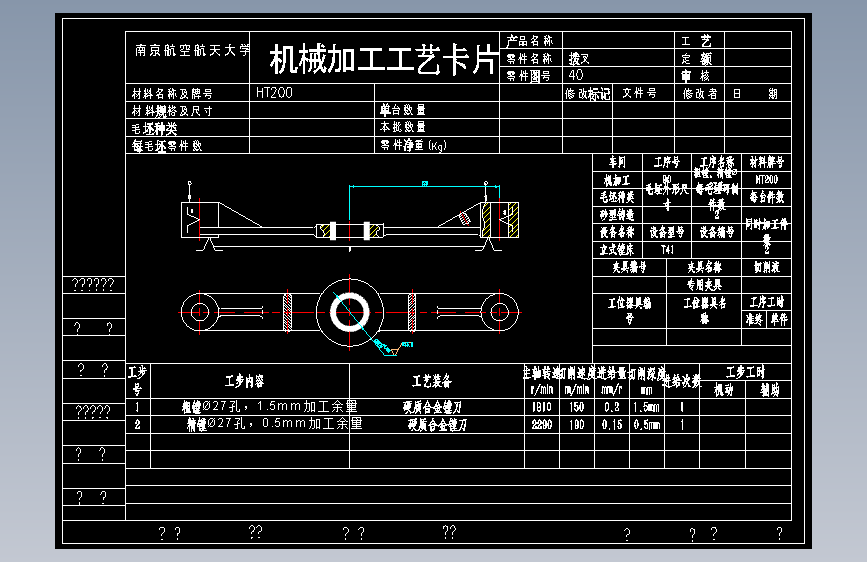Select the 日期 column header
The image size is (867, 562).
point(755,93)
